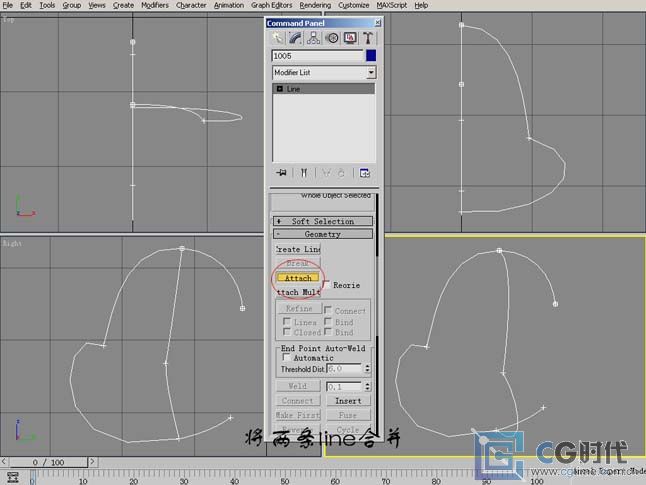Click frame 50 on the timeline
The image size is (646, 485).
click(x=285, y=480)
